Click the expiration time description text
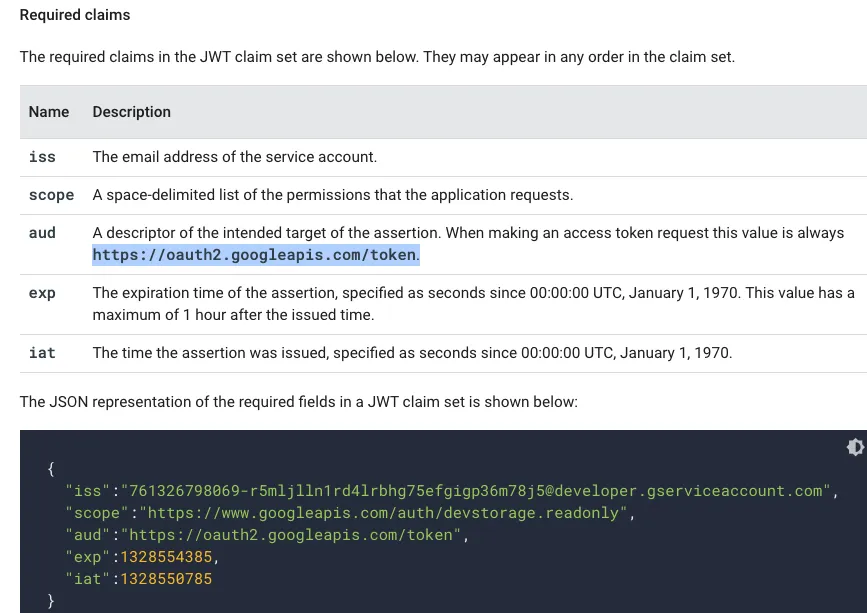This screenshot has height=613, width=867. (x=474, y=293)
